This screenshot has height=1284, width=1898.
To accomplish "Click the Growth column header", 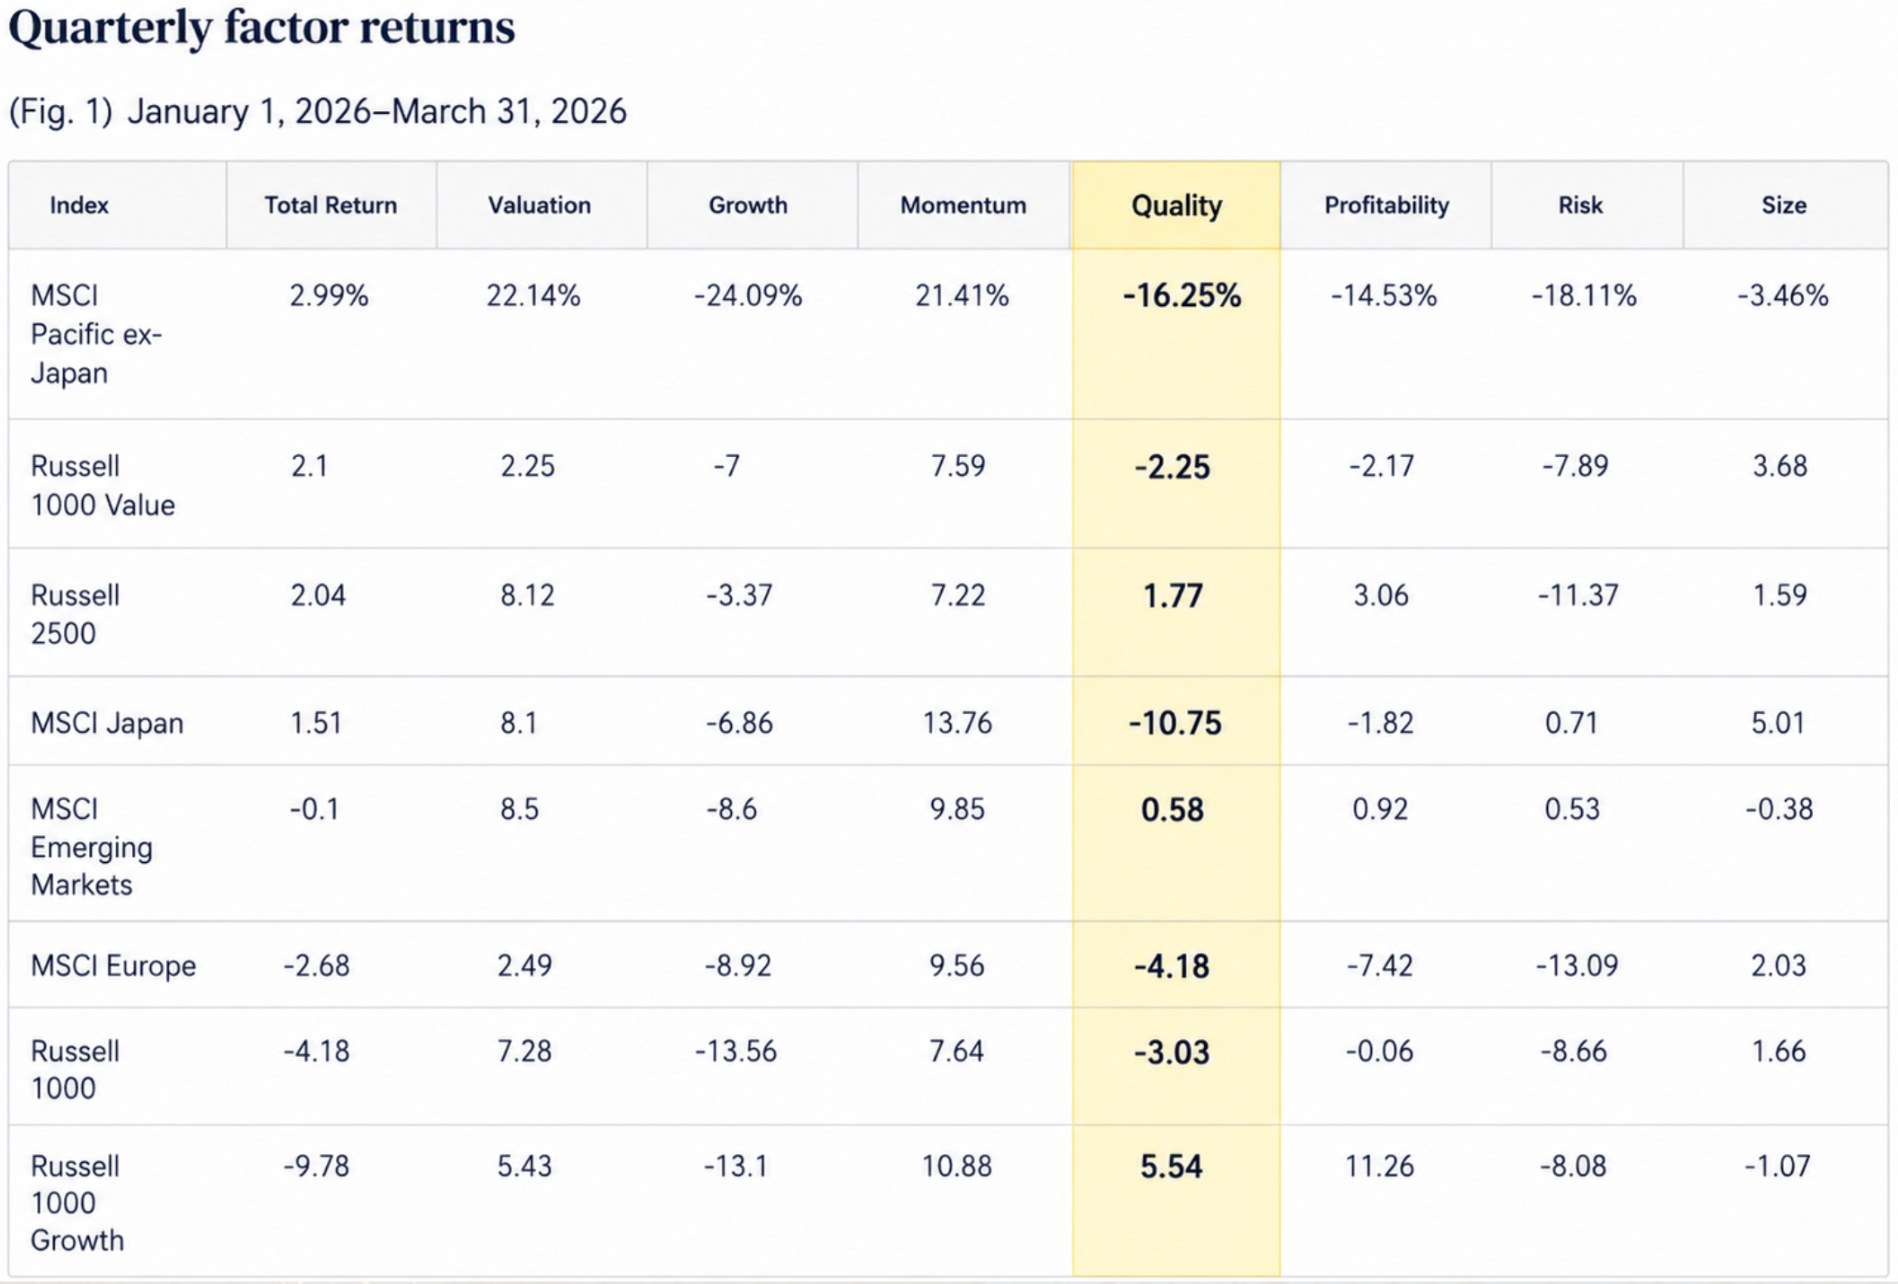I will tap(748, 205).
